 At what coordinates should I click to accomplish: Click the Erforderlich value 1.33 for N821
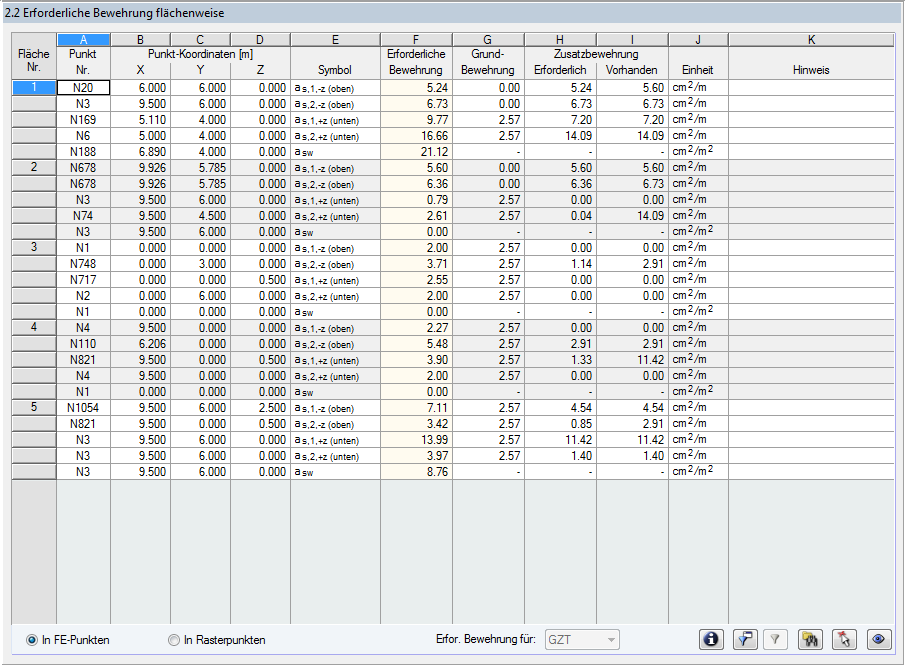pos(560,360)
